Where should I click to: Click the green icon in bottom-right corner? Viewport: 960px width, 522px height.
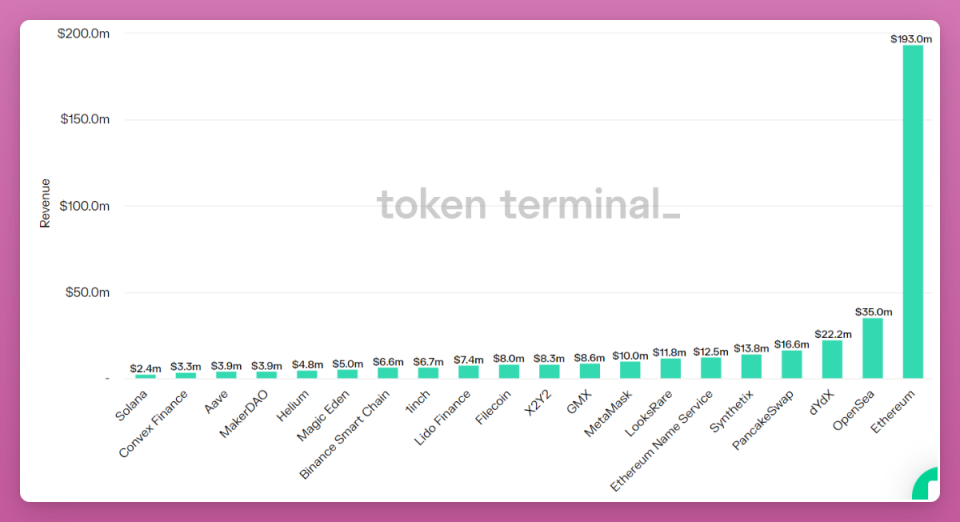pyautogui.click(x=926, y=484)
